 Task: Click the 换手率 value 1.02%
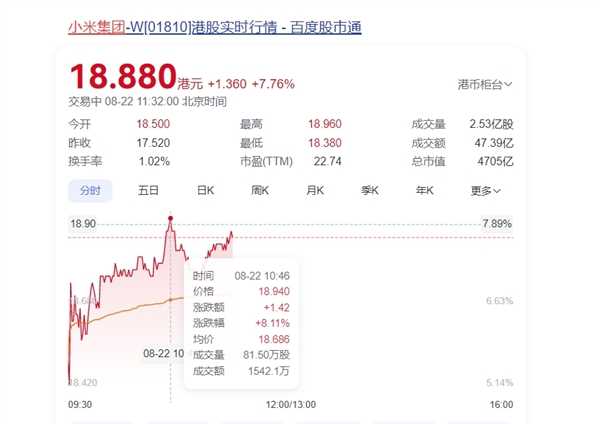pos(154,161)
